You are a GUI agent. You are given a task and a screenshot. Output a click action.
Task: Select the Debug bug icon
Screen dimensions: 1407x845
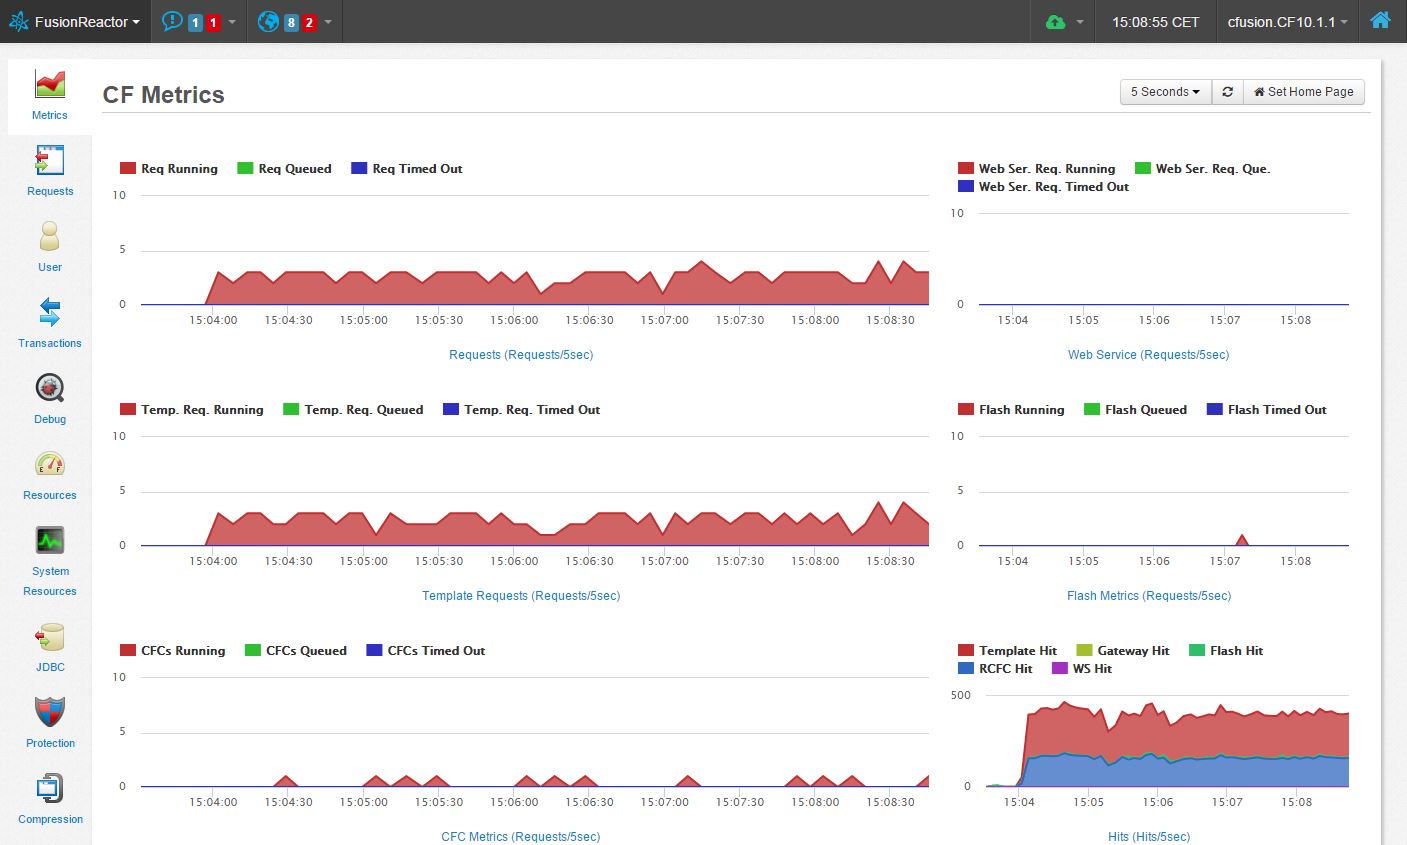coord(49,390)
